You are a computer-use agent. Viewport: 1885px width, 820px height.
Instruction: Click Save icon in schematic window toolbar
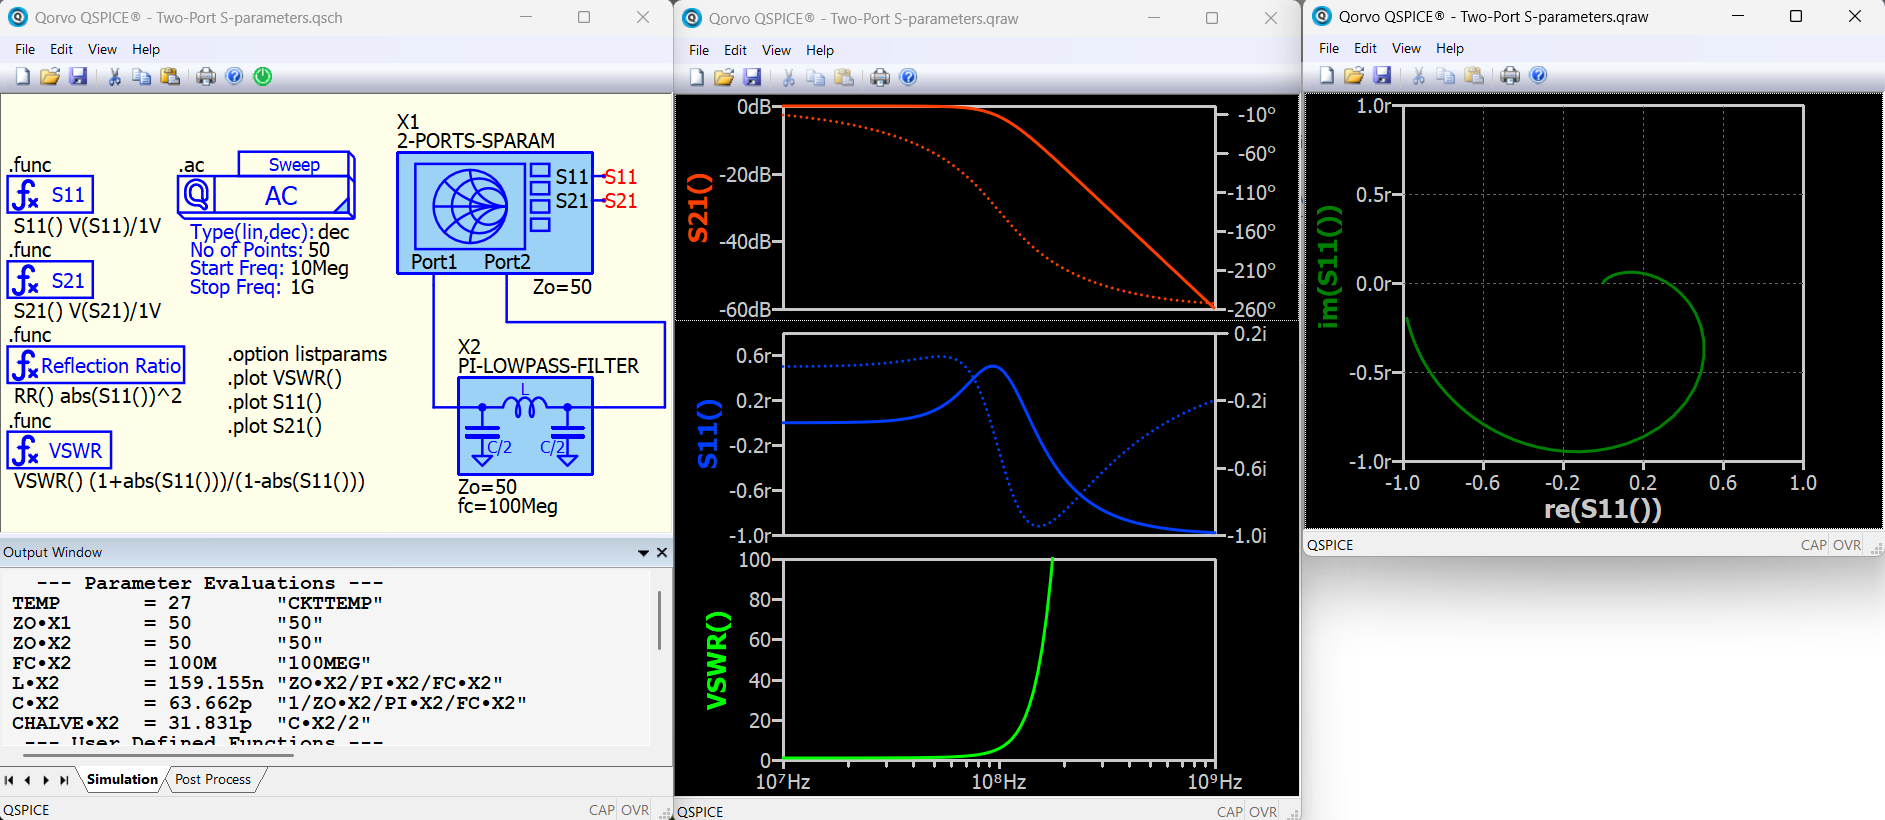78,76
